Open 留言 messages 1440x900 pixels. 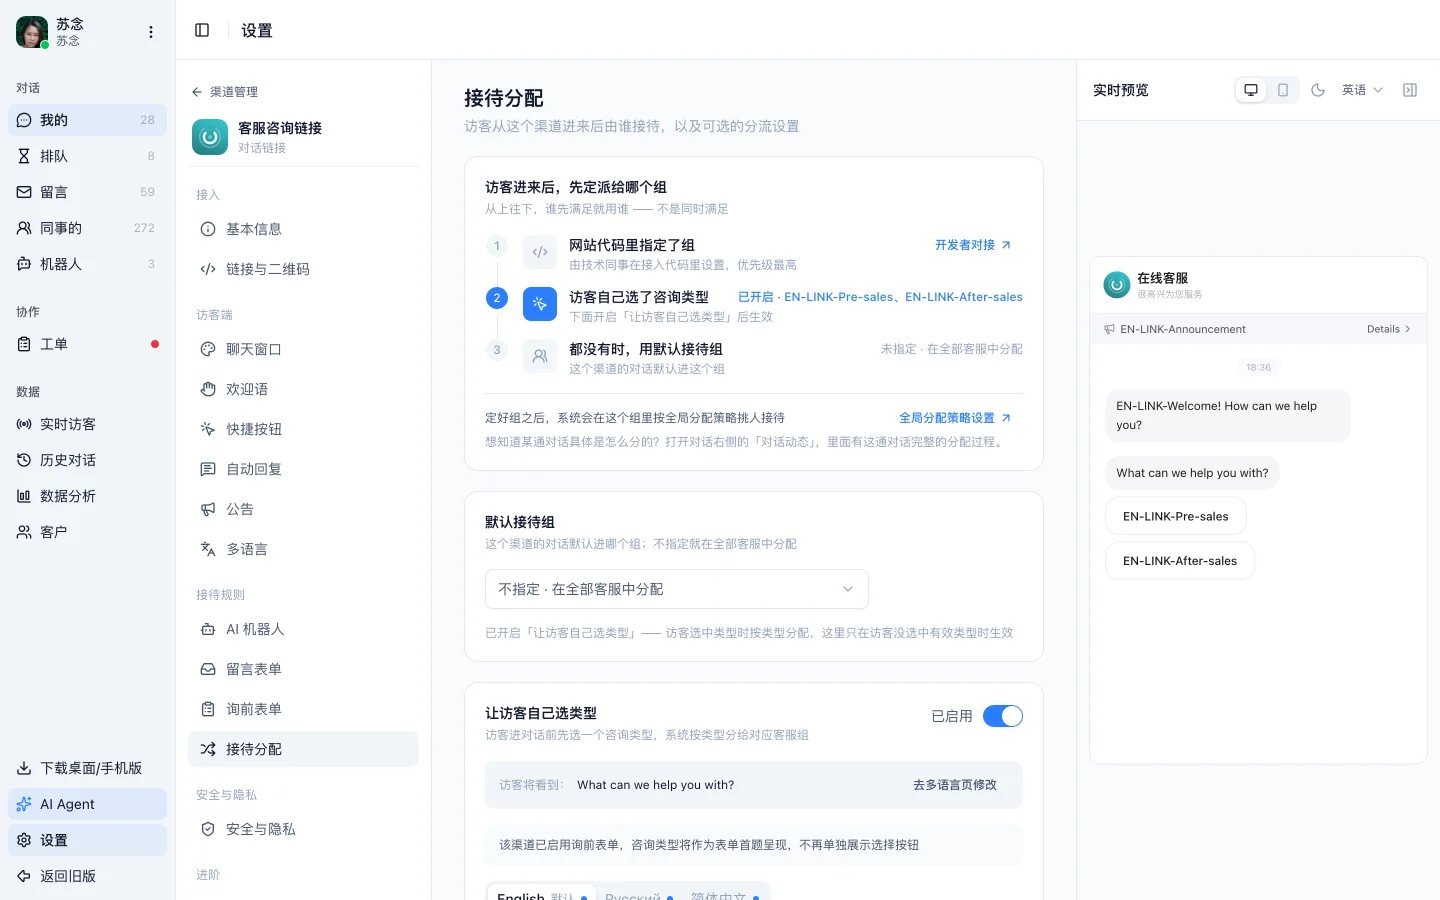coord(87,192)
